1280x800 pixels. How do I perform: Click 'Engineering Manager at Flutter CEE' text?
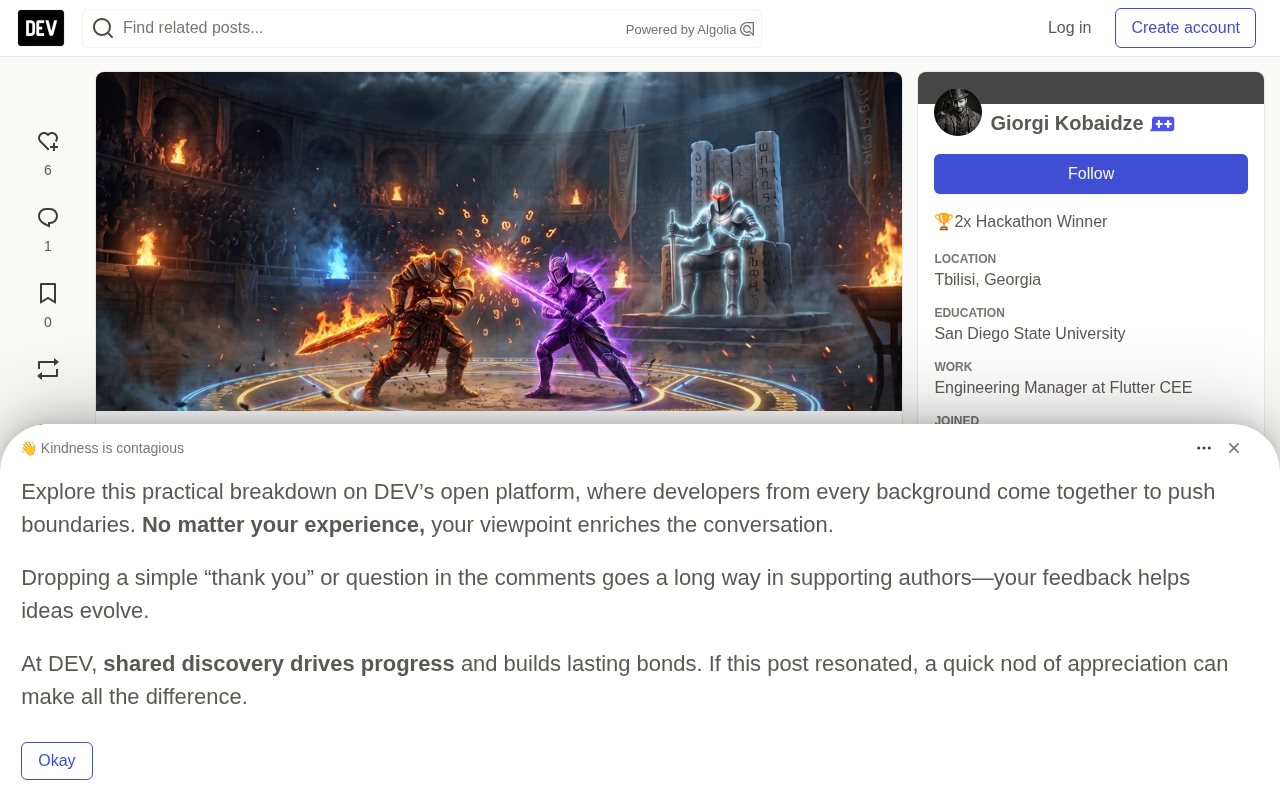(x=1063, y=388)
